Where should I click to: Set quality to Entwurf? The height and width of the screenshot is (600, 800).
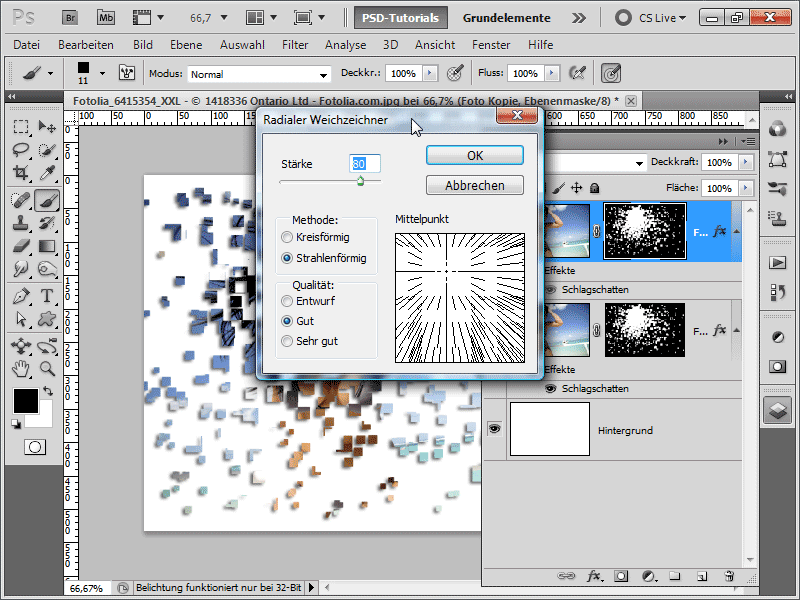point(287,301)
